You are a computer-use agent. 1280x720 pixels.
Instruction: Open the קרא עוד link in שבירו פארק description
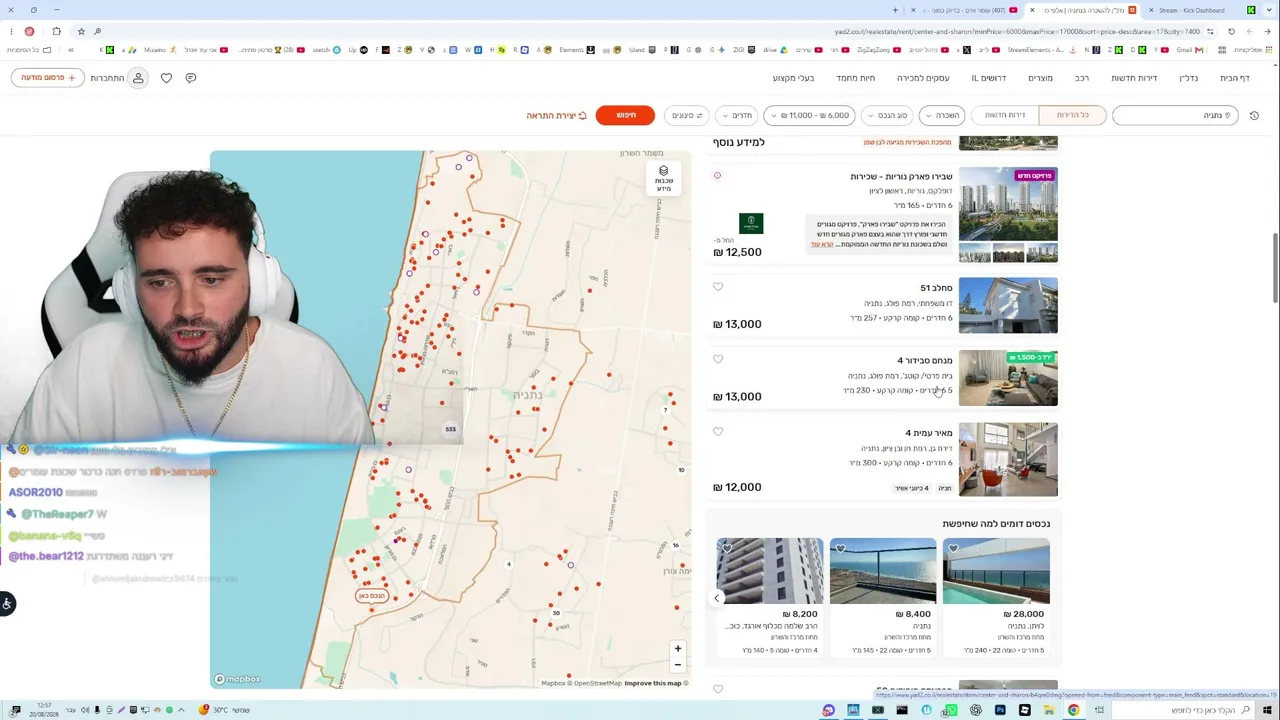[821, 245]
